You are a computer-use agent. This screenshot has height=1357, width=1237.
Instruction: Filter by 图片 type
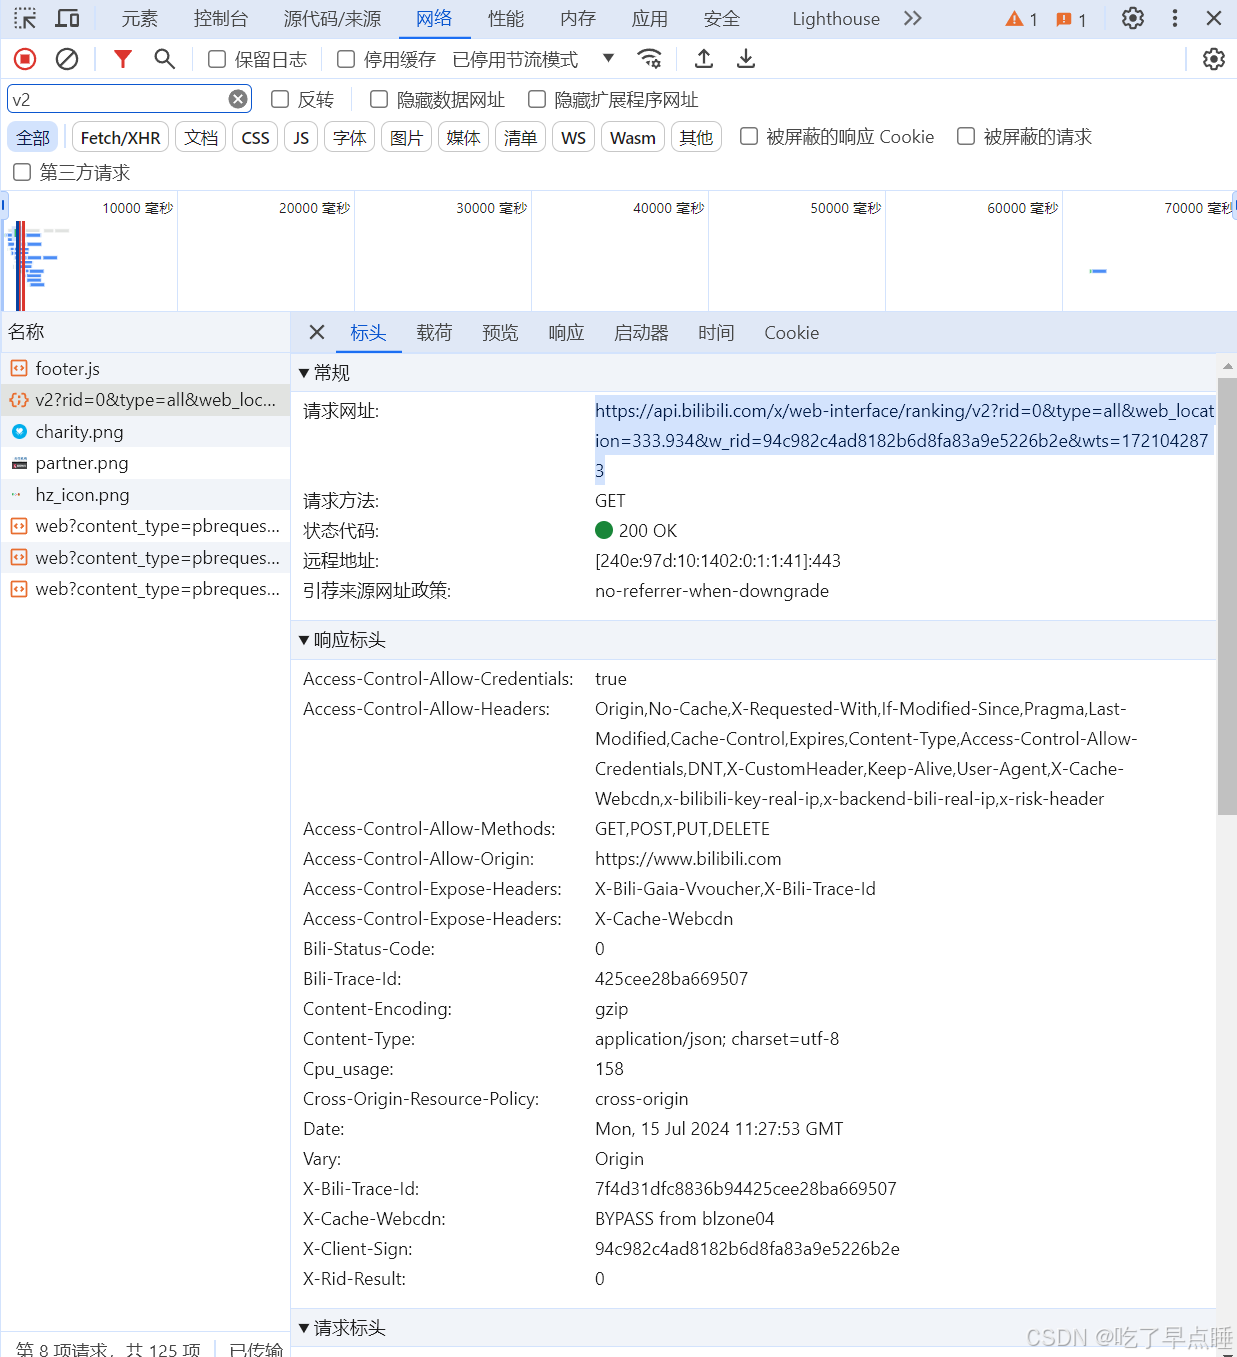click(406, 137)
